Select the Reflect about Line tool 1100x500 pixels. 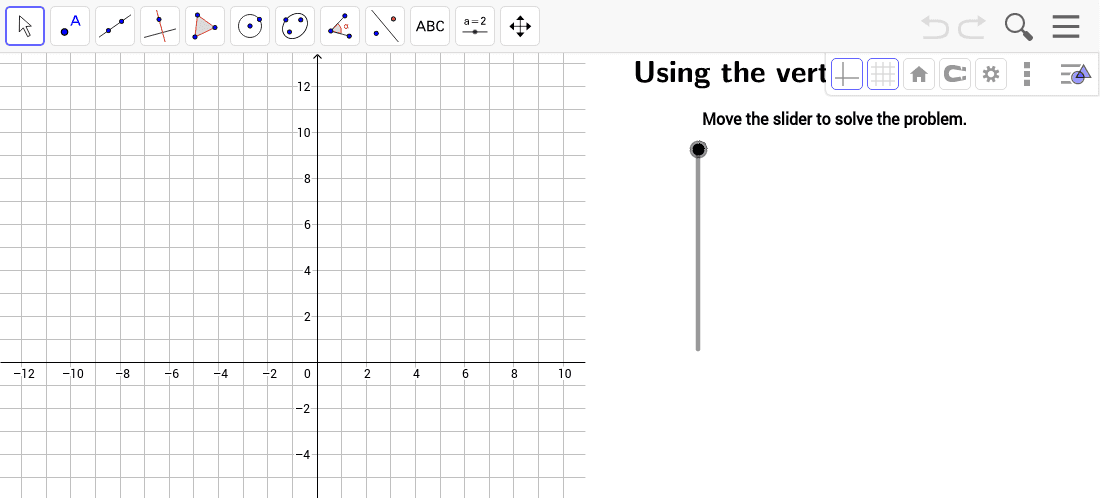coord(385,26)
